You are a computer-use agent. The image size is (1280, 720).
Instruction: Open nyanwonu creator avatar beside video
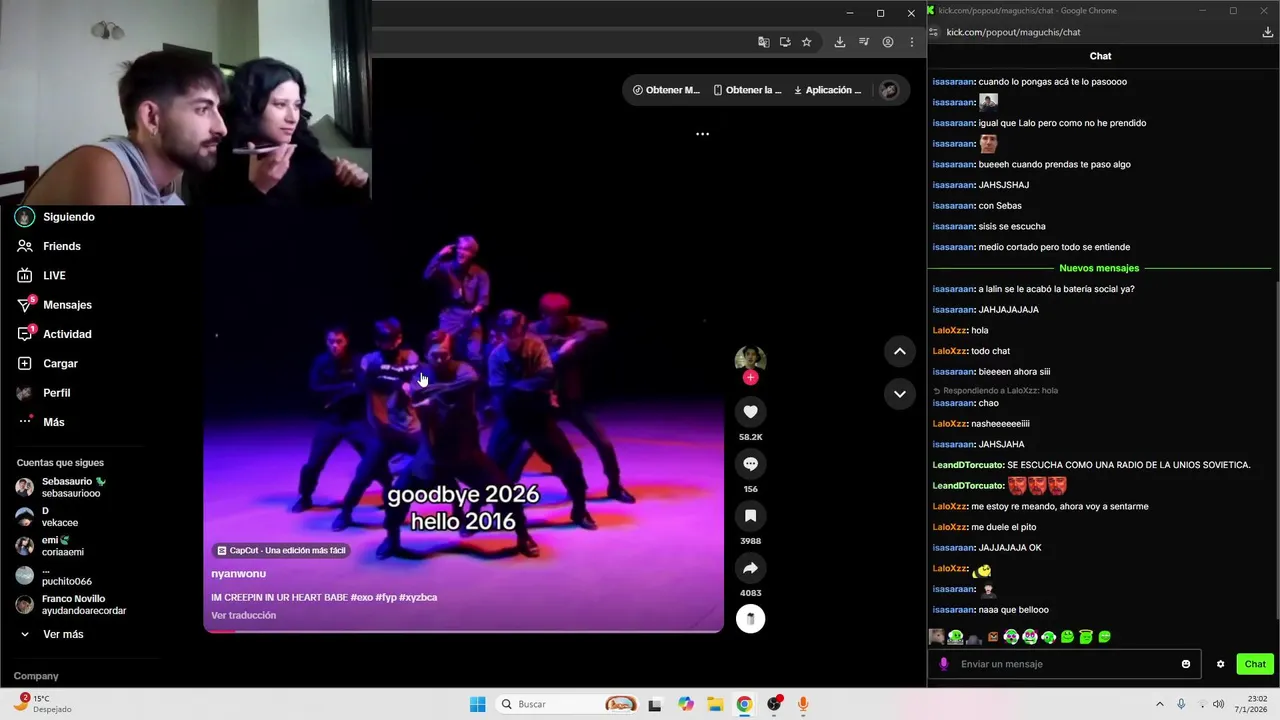click(750, 359)
